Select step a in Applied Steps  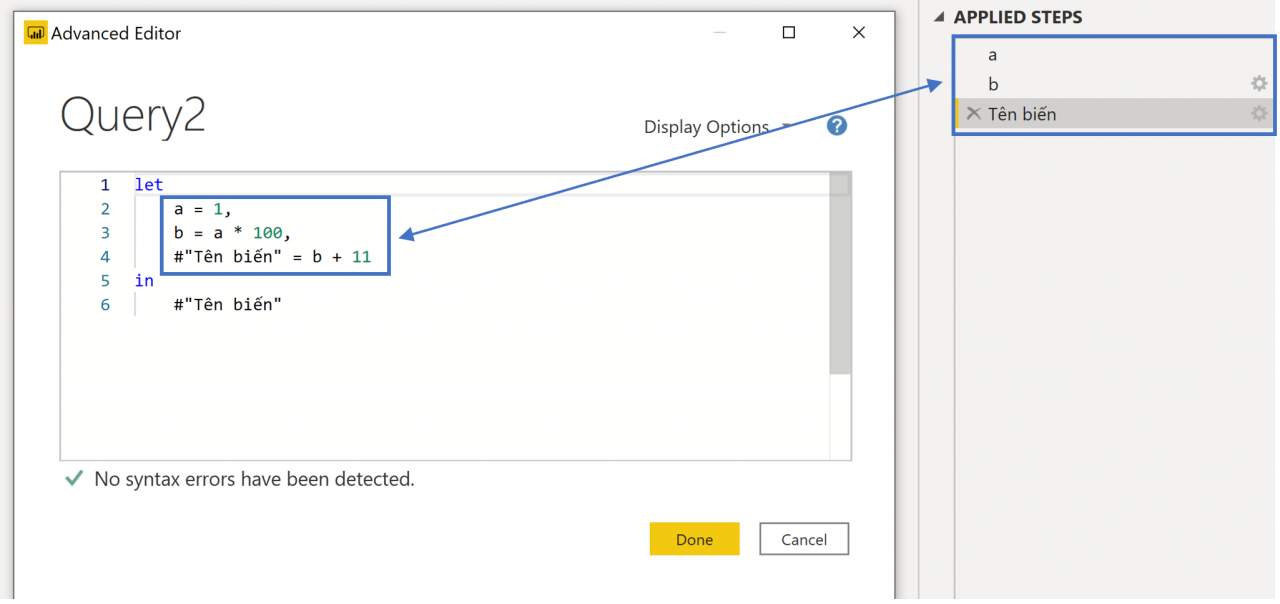click(x=992, y=55)
